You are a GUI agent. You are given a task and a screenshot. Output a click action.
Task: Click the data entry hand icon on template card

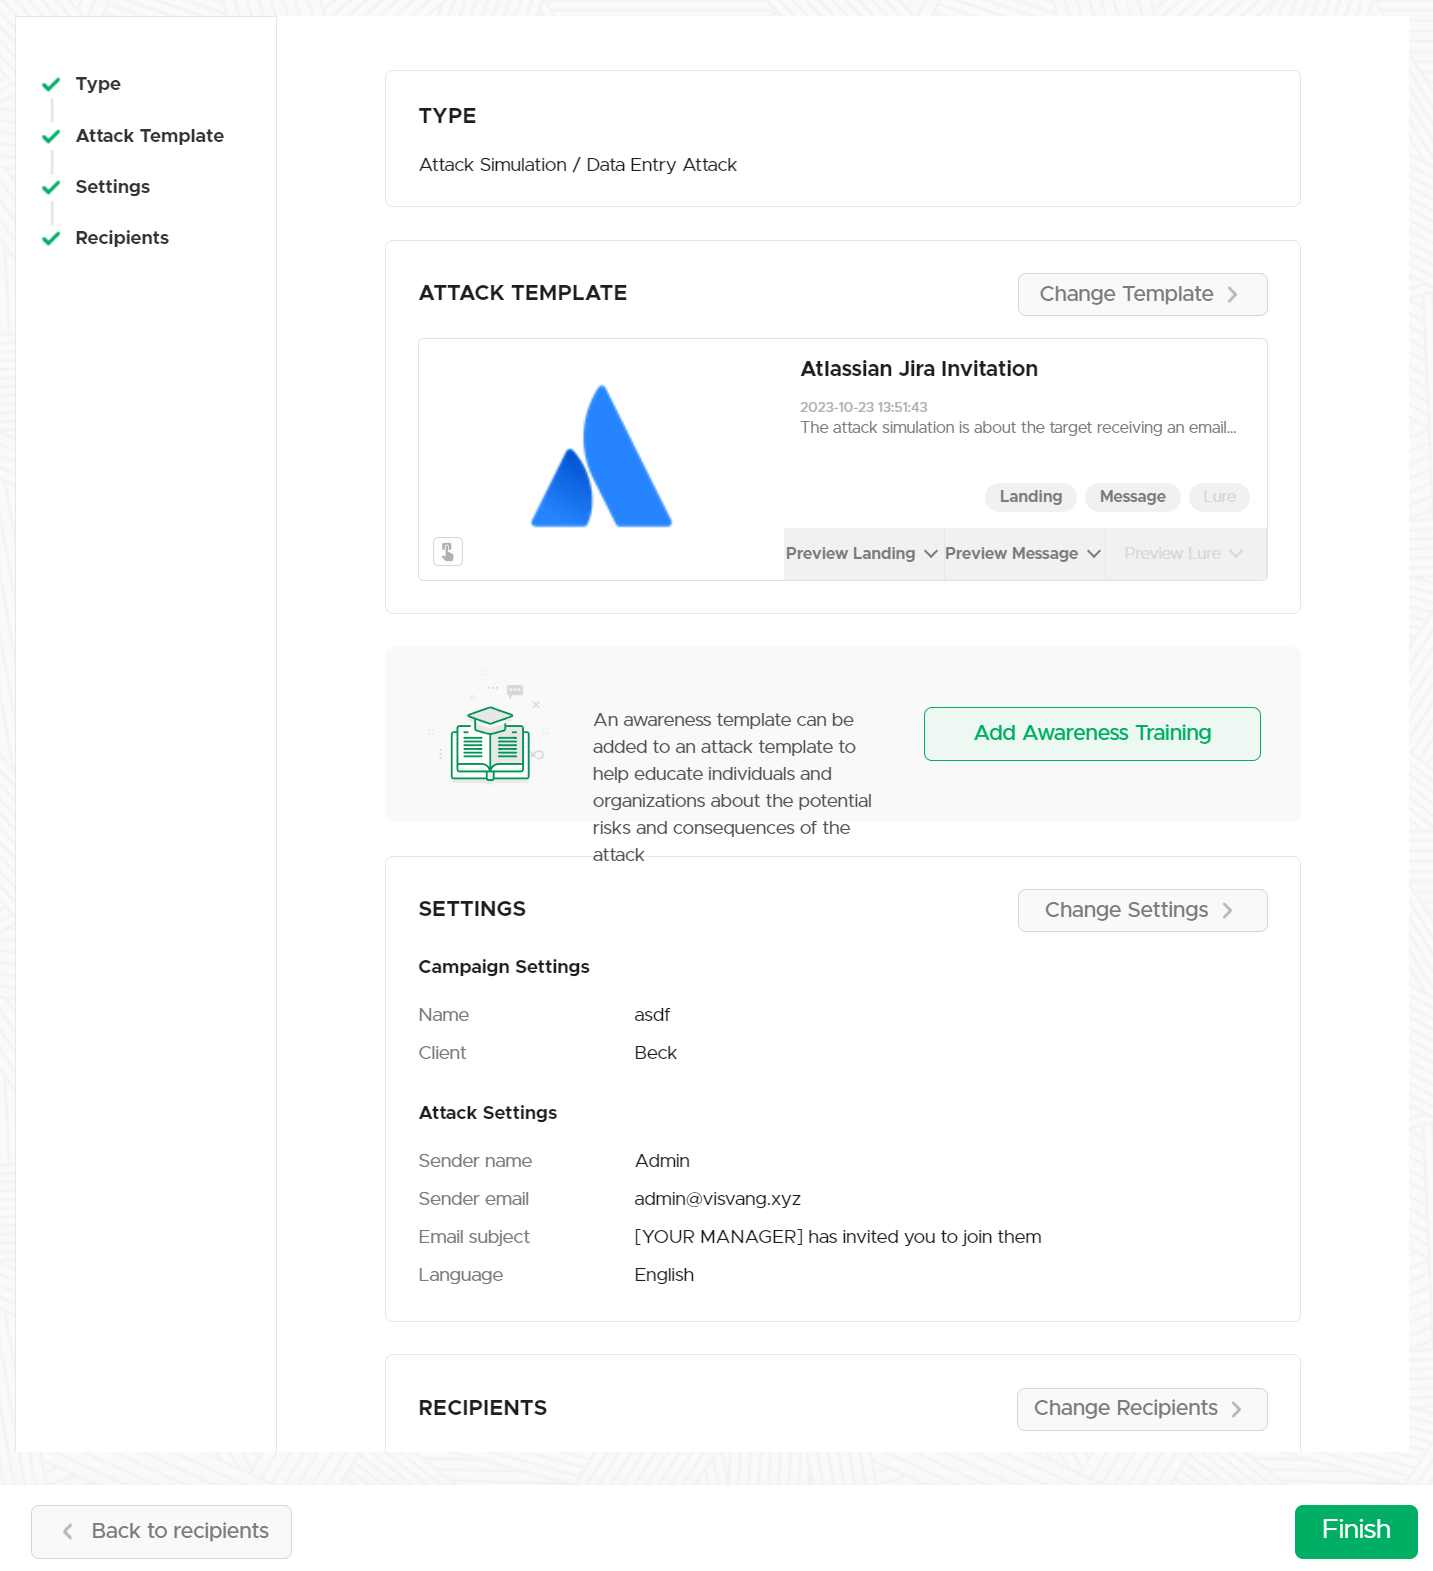point(448,551)
